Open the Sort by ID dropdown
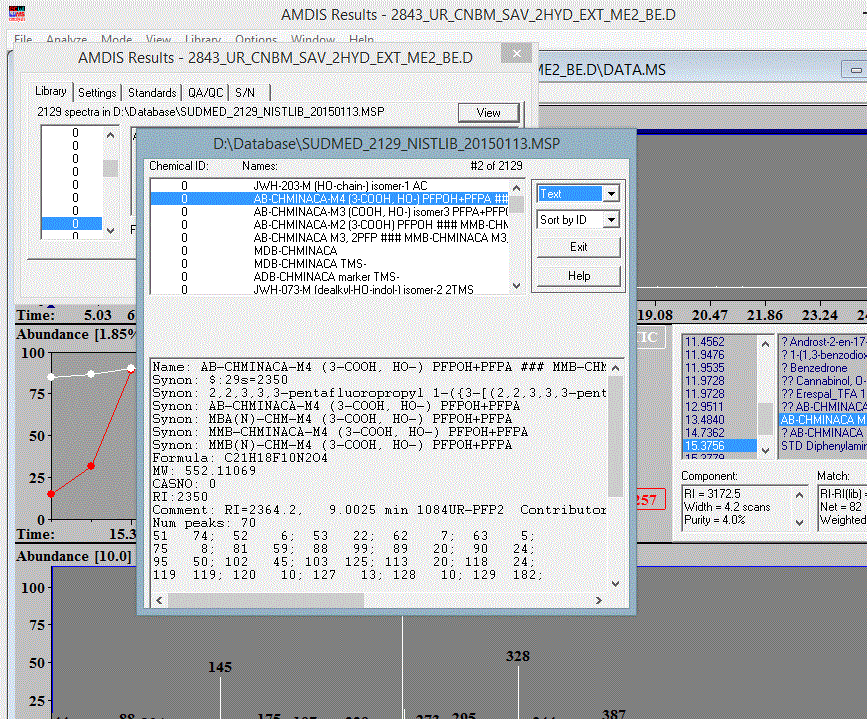867x719 pixels. coord(611,220)
